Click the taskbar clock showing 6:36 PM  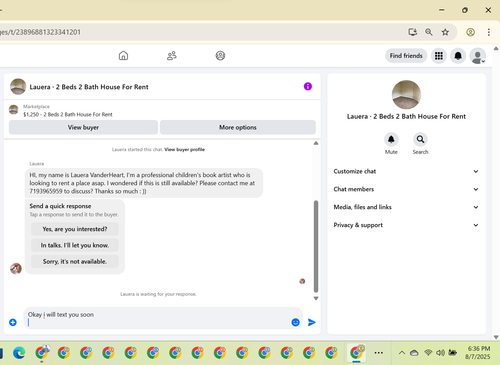click(479, 353)
